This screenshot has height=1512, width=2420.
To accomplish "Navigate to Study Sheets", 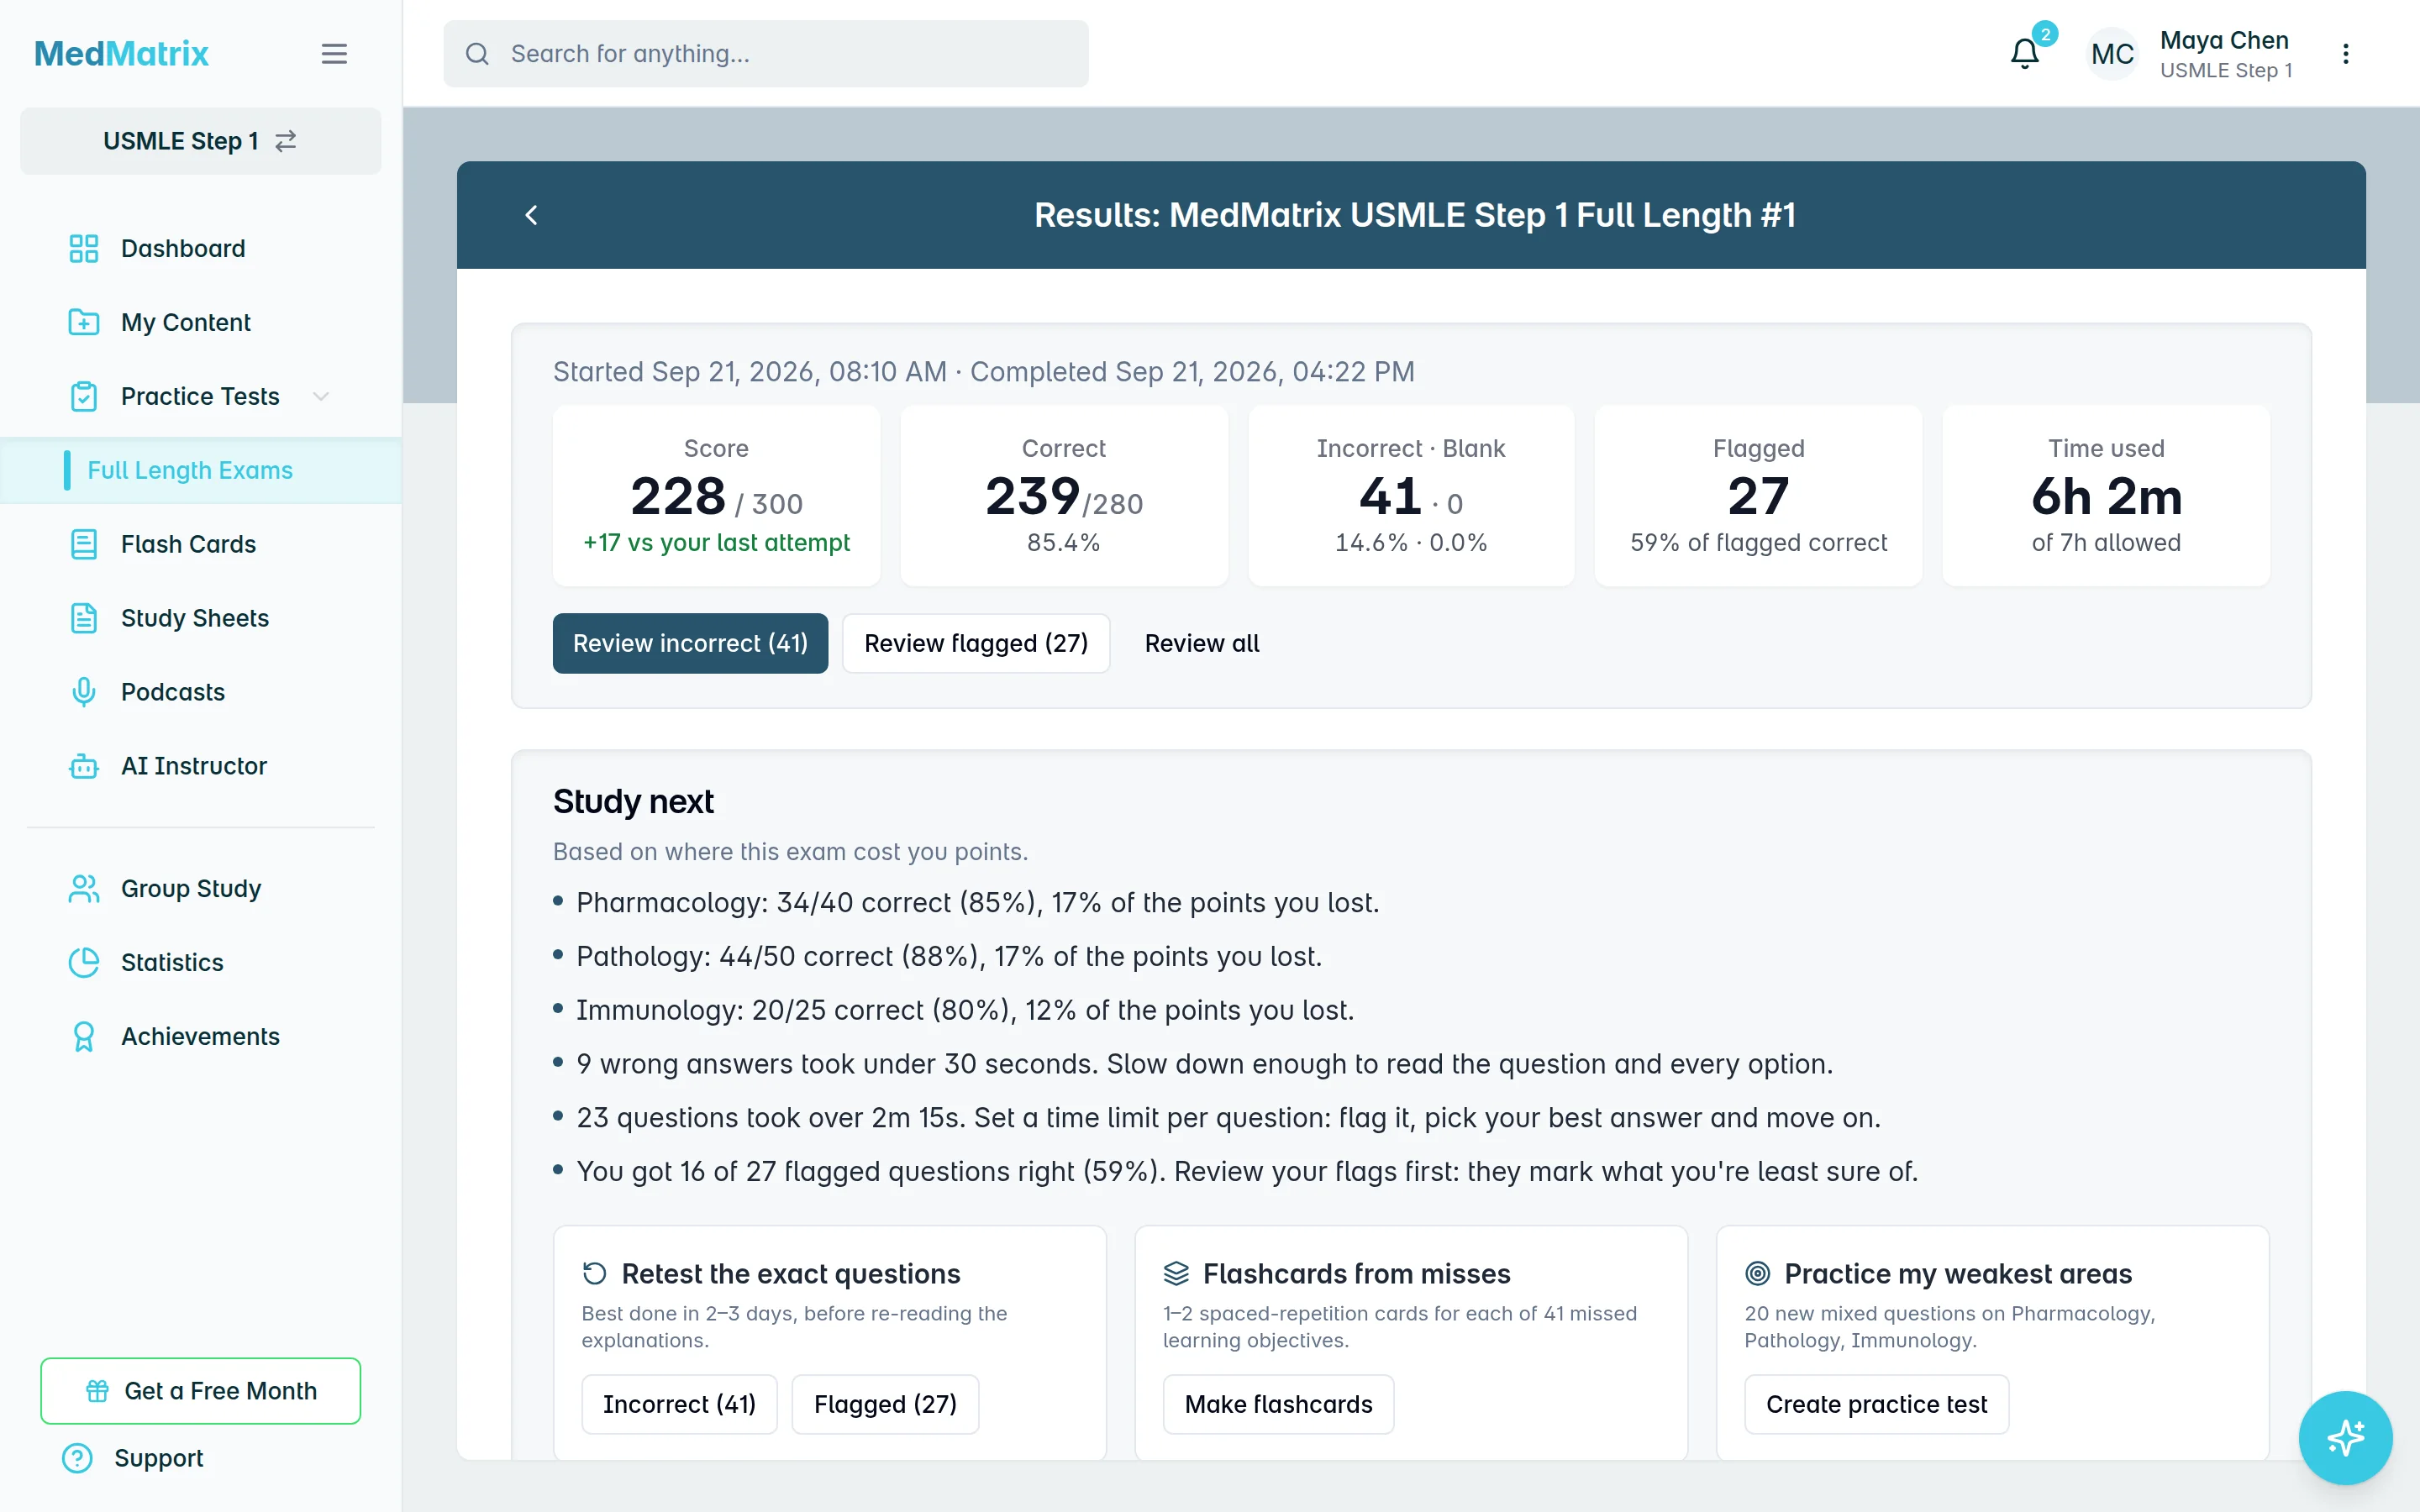I will [x=201, y=618].
